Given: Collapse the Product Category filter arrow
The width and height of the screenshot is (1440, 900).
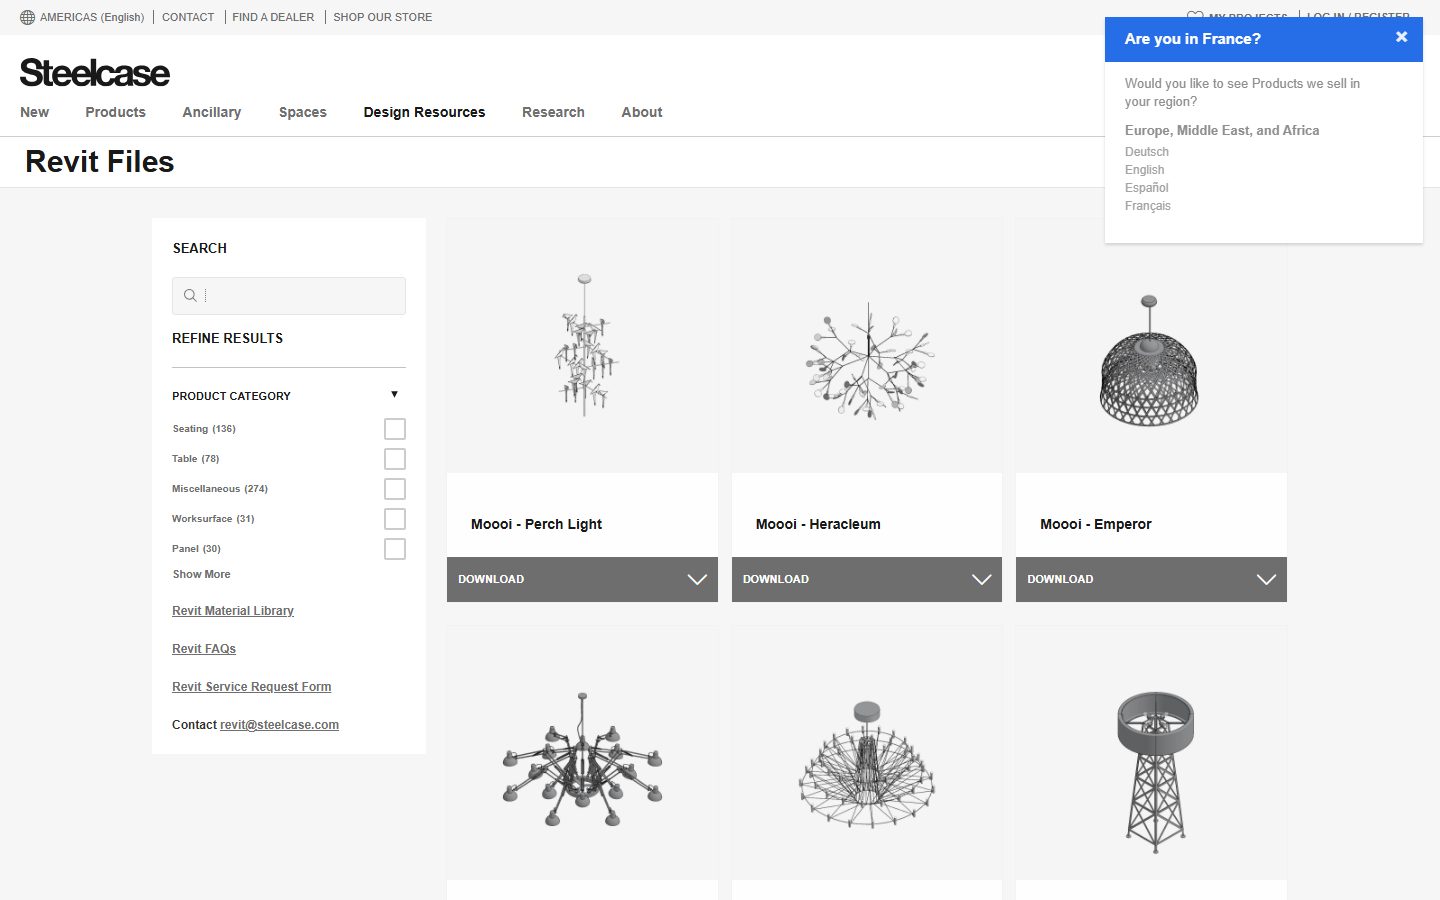Looking at the screenshot, I should pyautogui.click(x=394, y=394).
